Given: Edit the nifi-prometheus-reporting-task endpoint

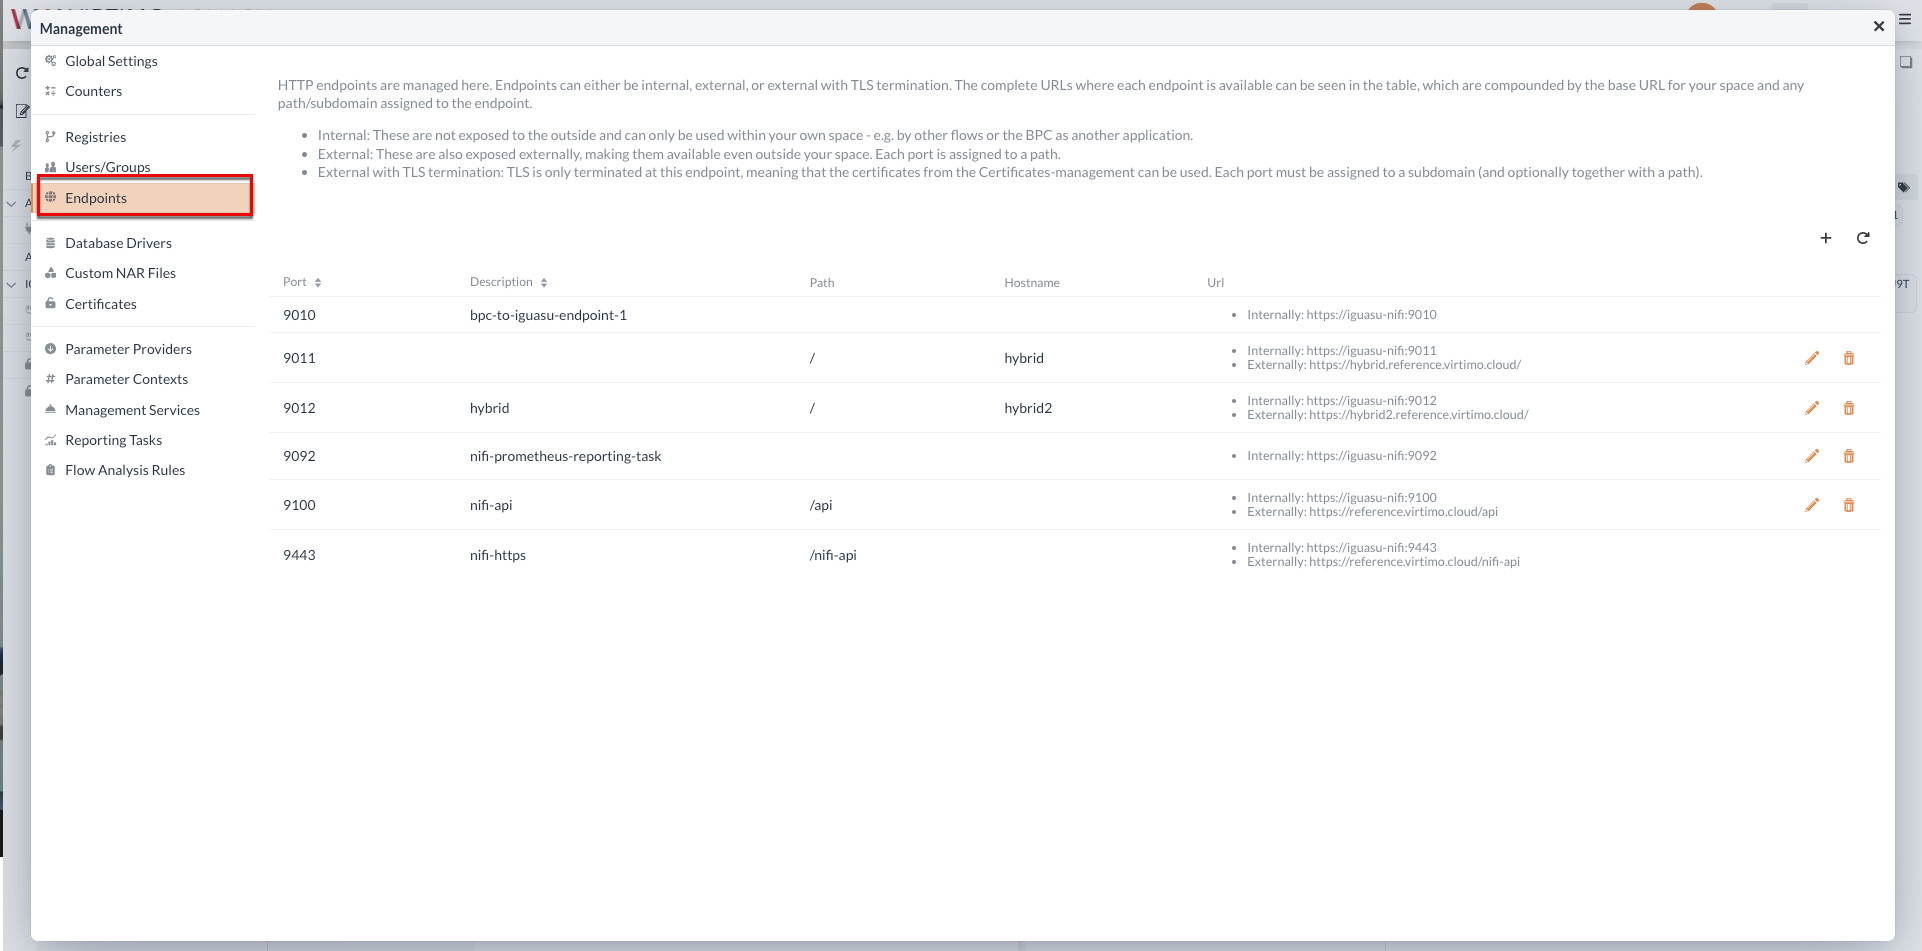Looking at the screenshot, I should 1812,456.
